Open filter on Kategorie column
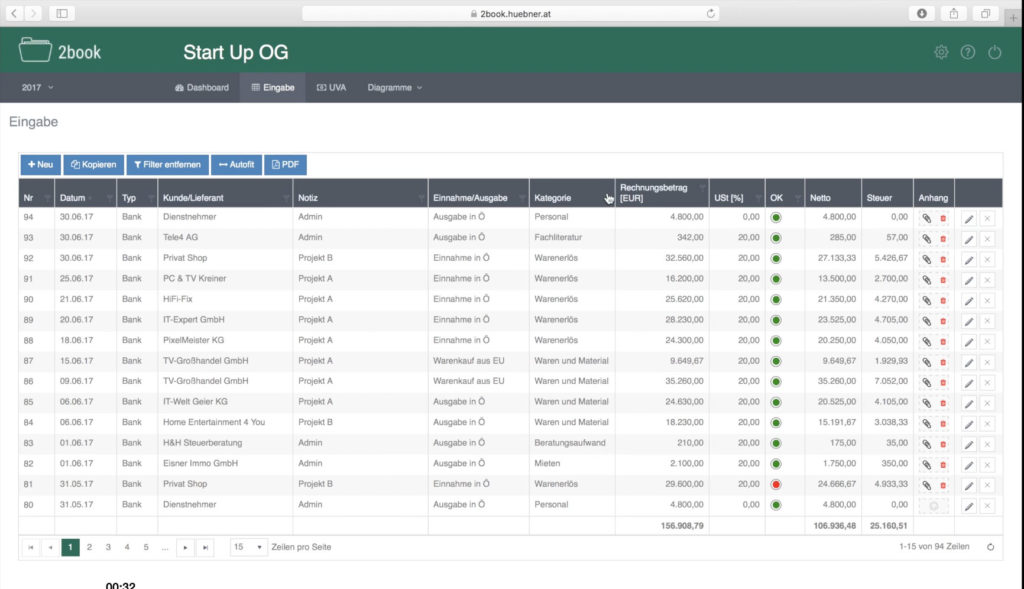Image resolution: width=1024 pixels, height=589 pixels. coord(609,198)
